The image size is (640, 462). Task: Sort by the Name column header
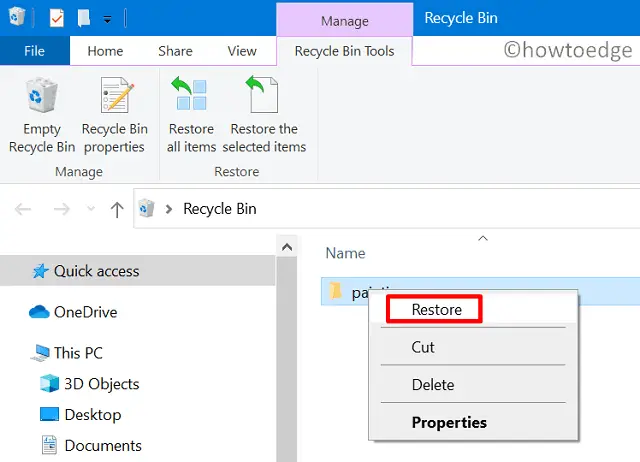345,253
